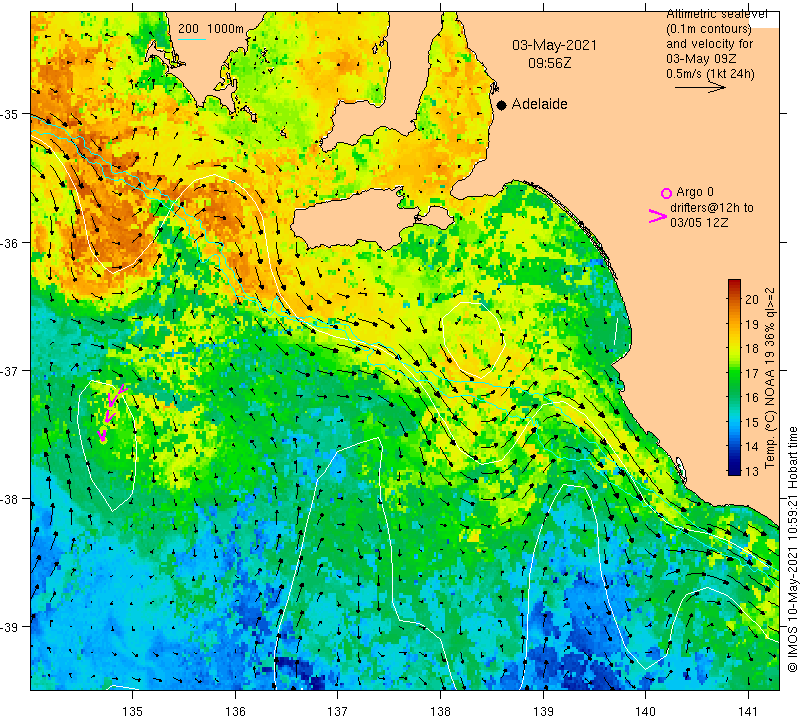The width and height of the screenshot is (800, 720).
Task: Click the 15 label on temperature scale
Action: pyautogui.click(x=752, y=422)
